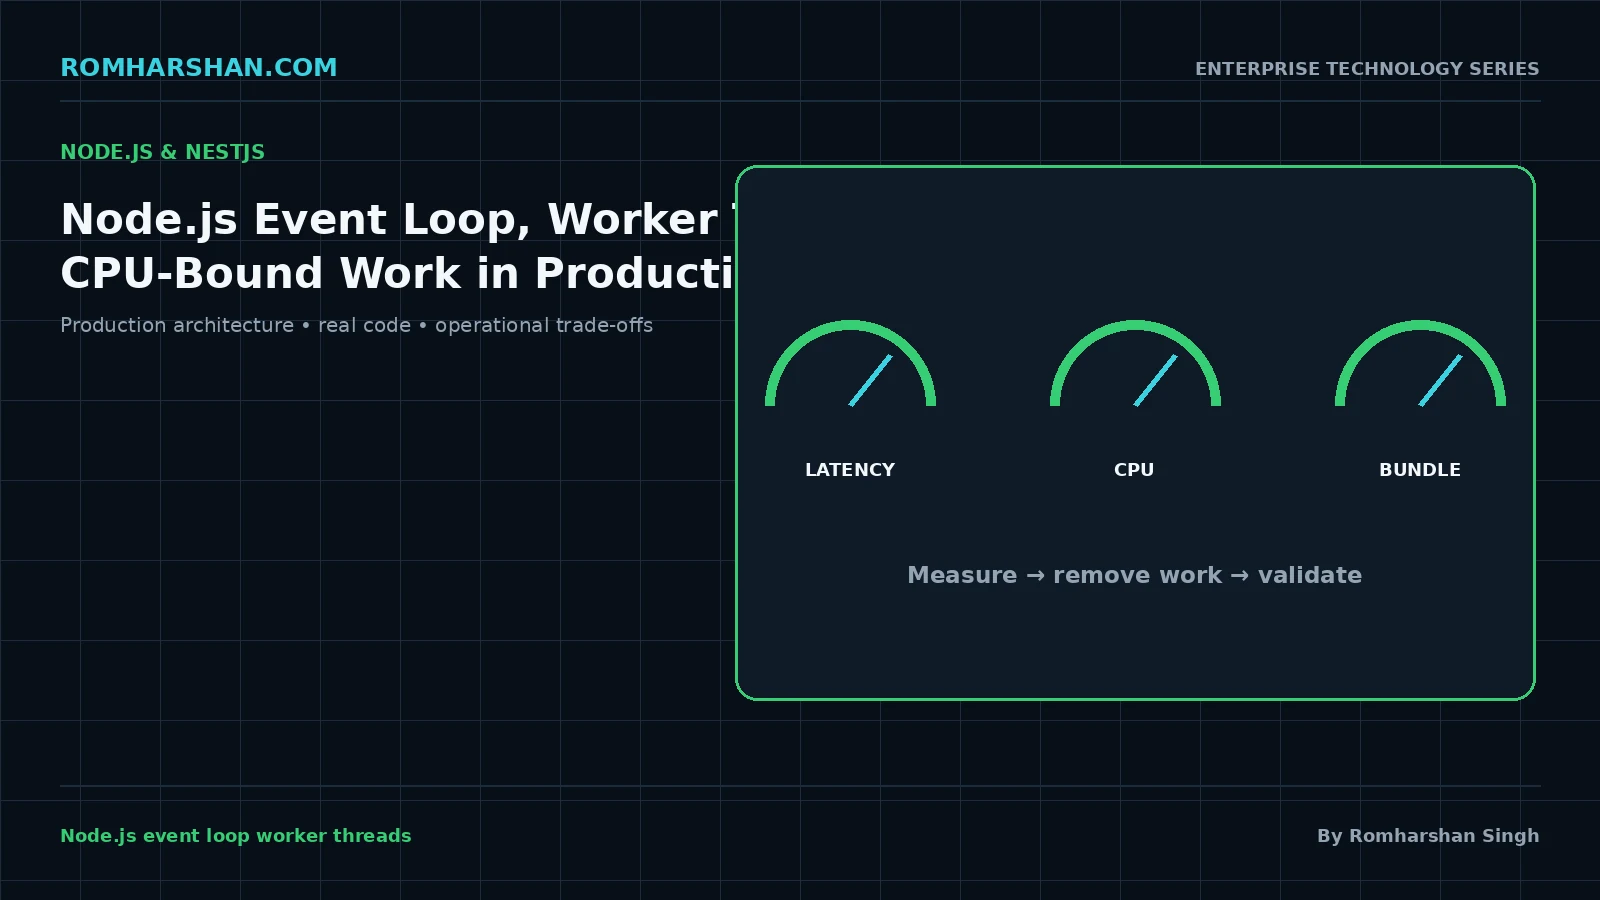Click the By Romharshan Singh byline

tap(1428, 836)
